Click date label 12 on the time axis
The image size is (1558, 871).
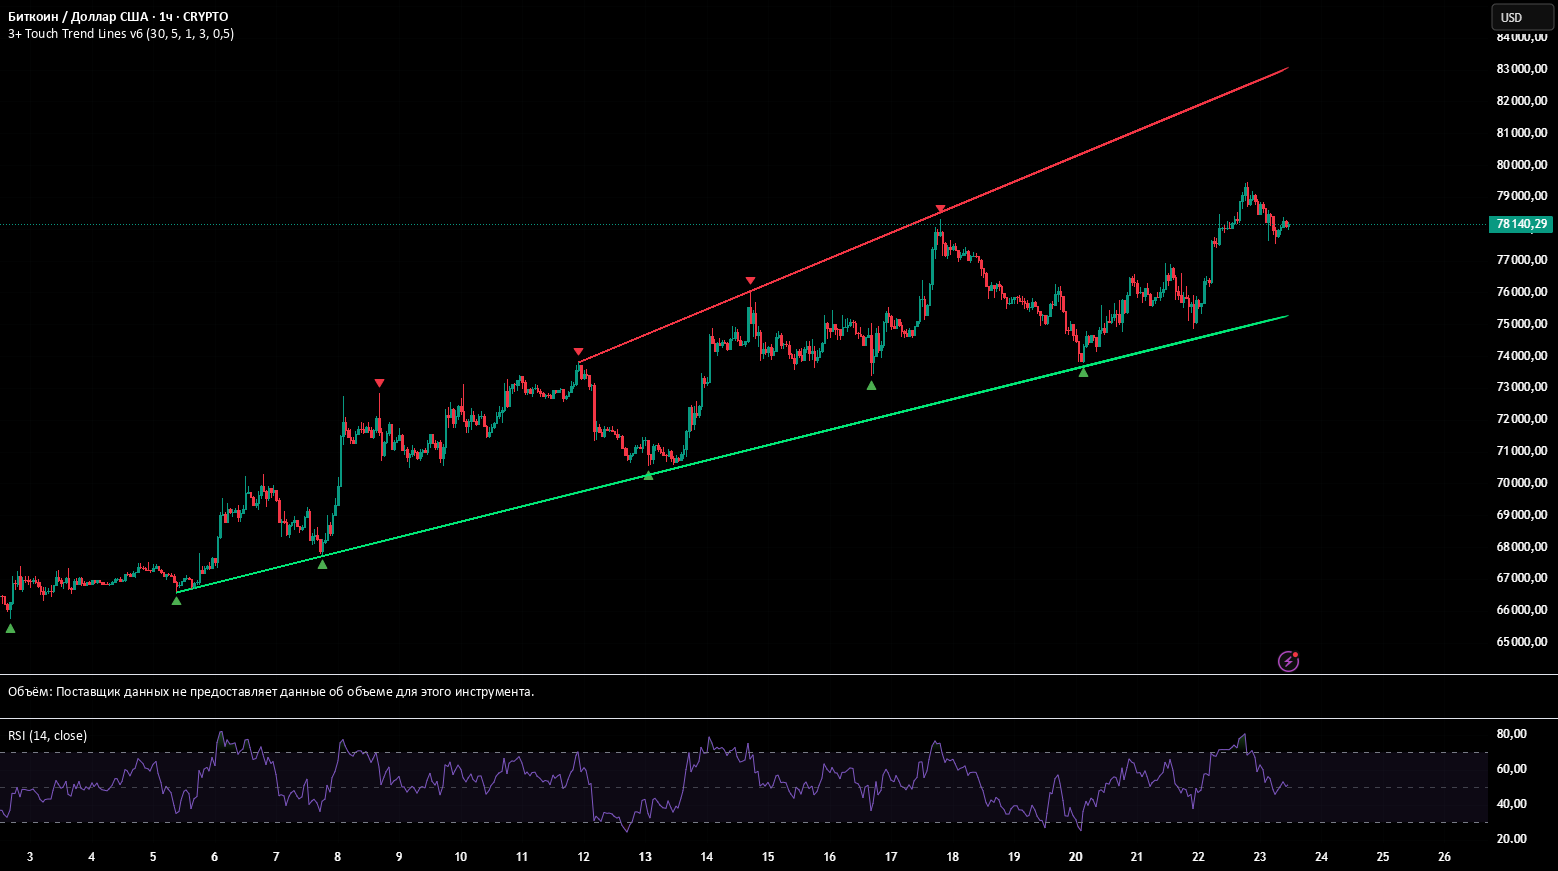(583, 857)
